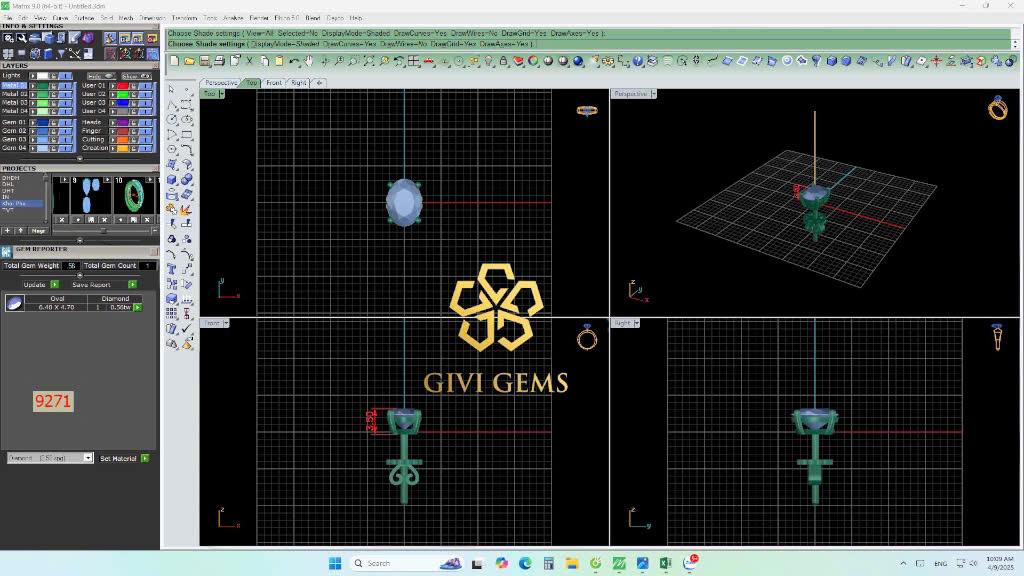
Task: Click the Text T tool icon
Action: coord(172,269)
